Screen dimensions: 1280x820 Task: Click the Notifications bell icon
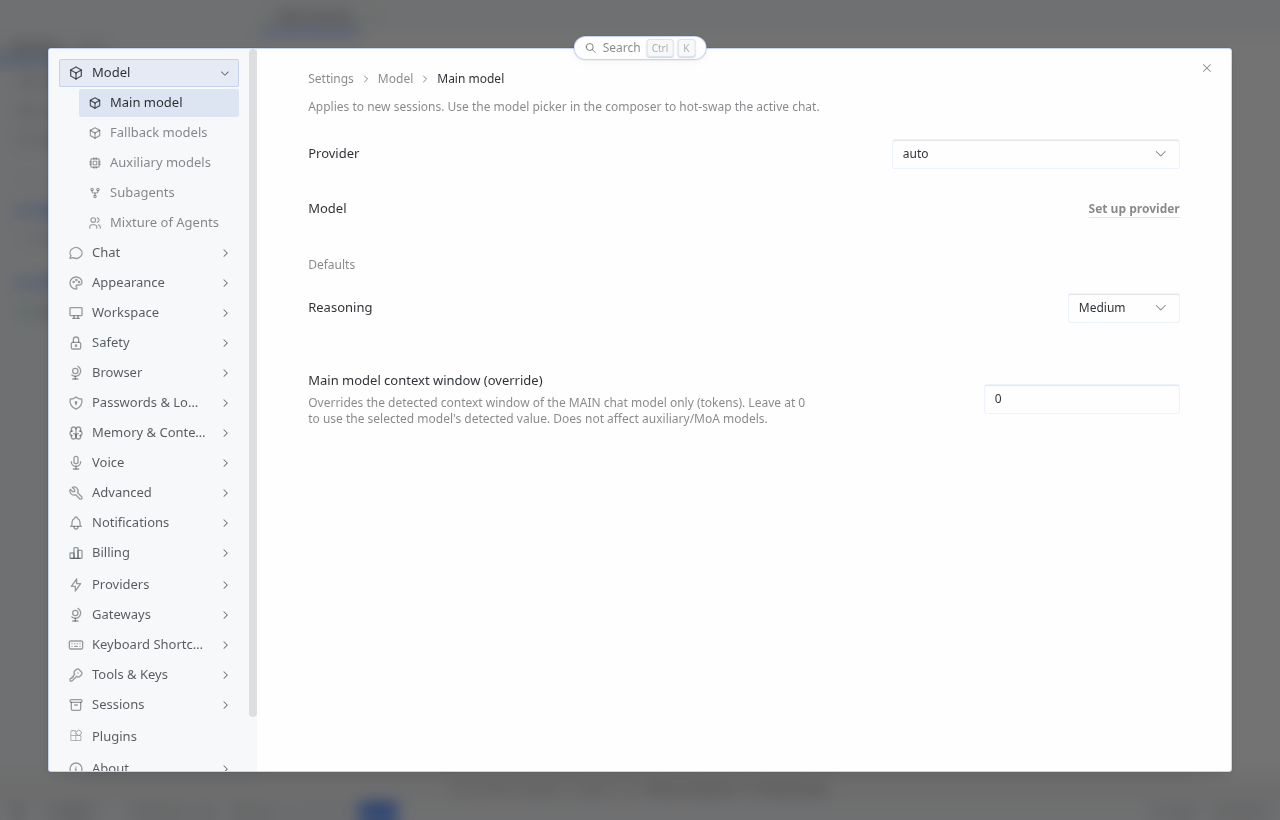pyautogui.click(x=76, y=523)
